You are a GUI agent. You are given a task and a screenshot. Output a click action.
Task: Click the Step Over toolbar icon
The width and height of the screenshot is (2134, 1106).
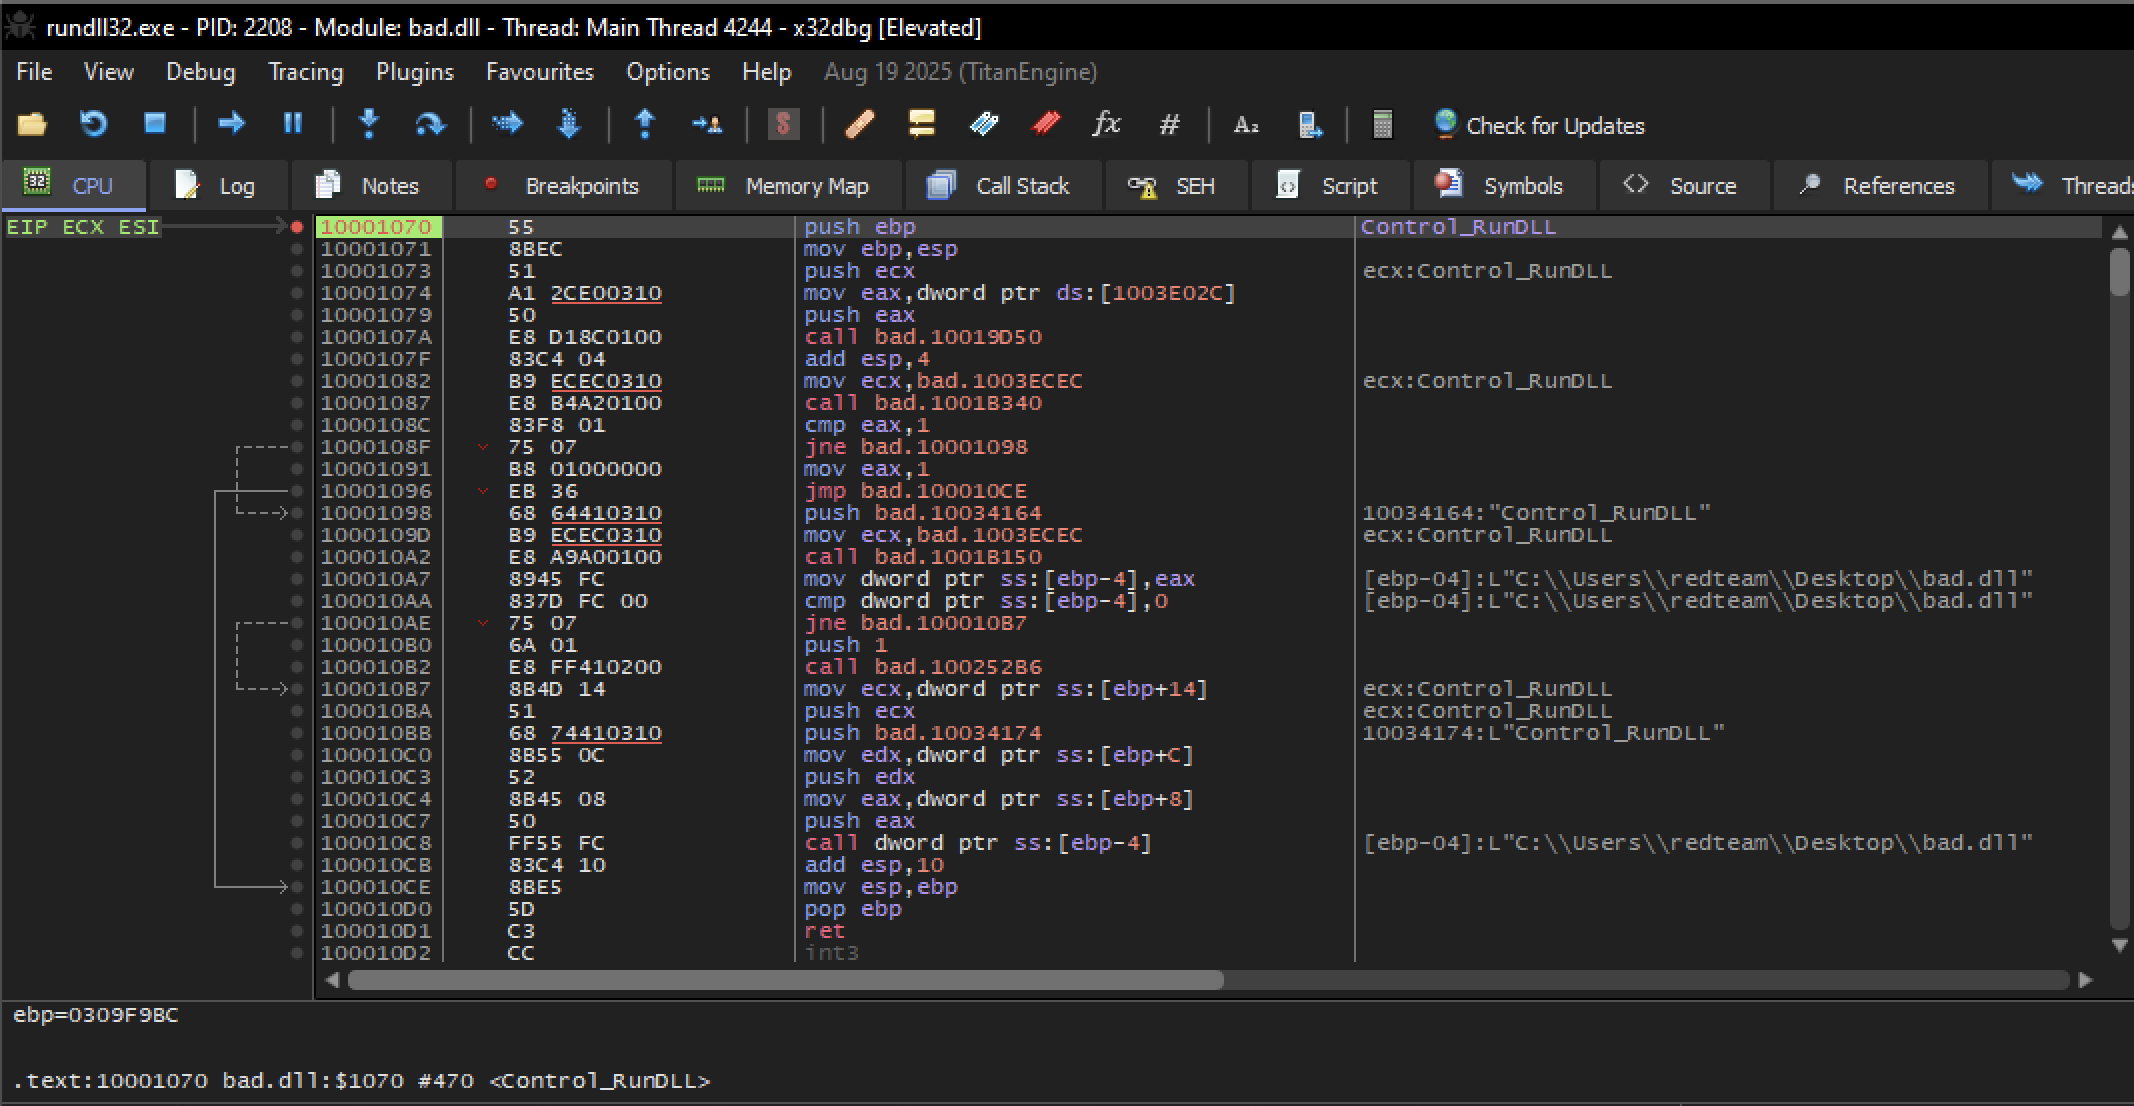(x=430, y=124)
